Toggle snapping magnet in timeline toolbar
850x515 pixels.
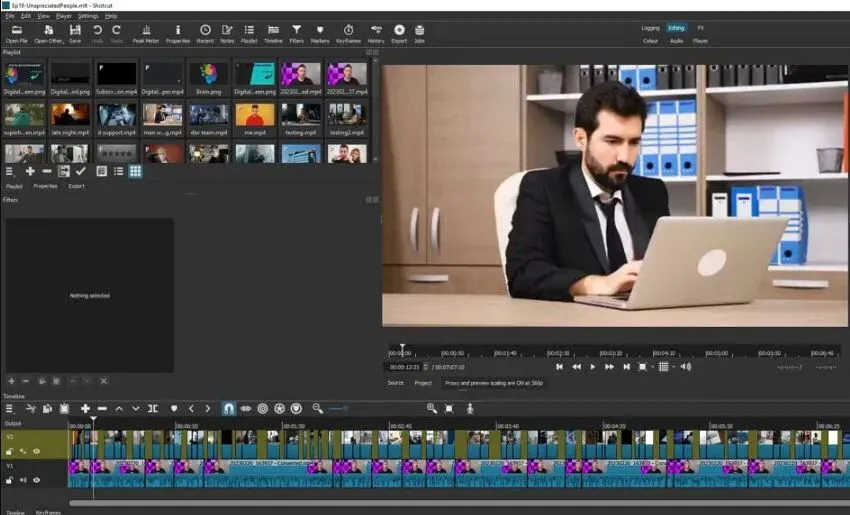tap(228, 408)
